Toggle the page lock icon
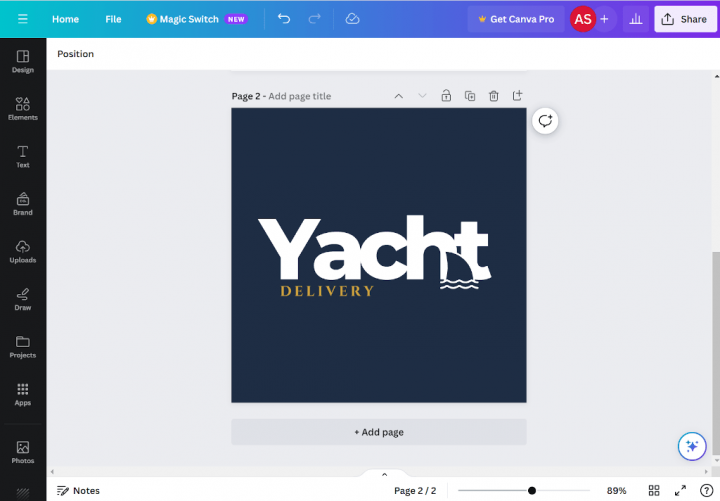The height and width of the screenshot is (501, 720). pos(446,96)
